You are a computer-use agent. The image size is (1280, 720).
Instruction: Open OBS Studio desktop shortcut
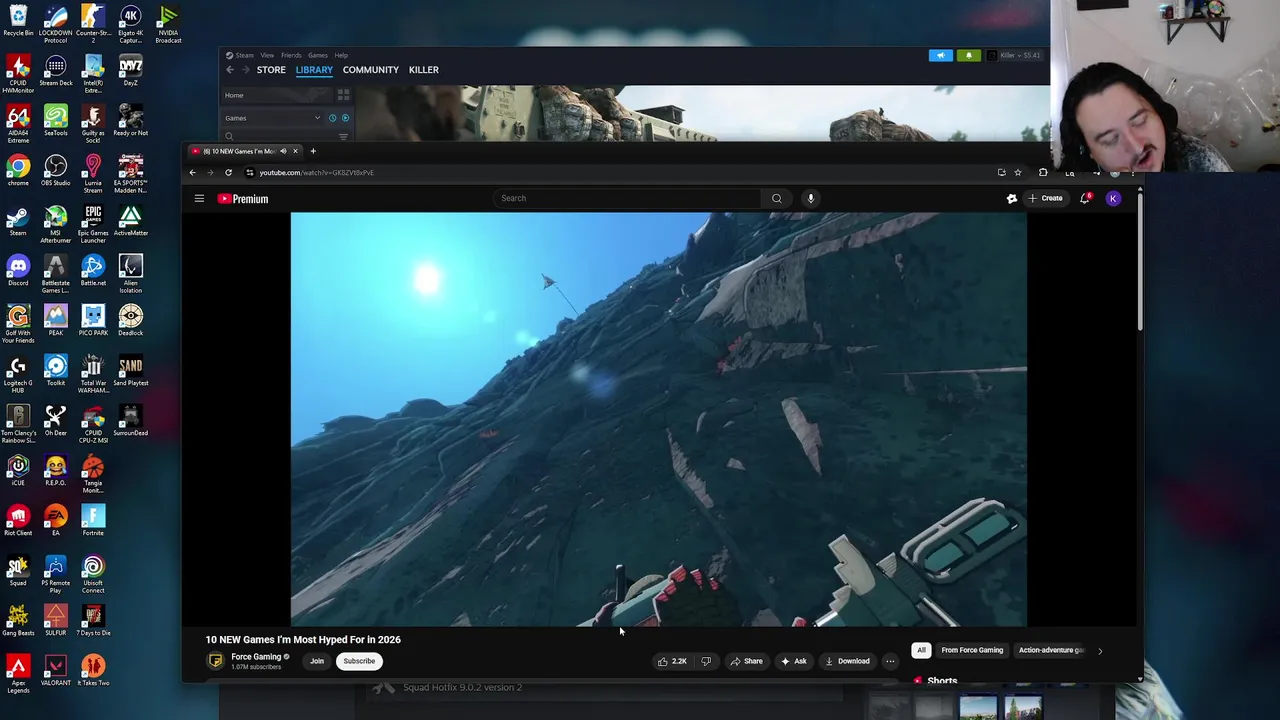point(56,170)
